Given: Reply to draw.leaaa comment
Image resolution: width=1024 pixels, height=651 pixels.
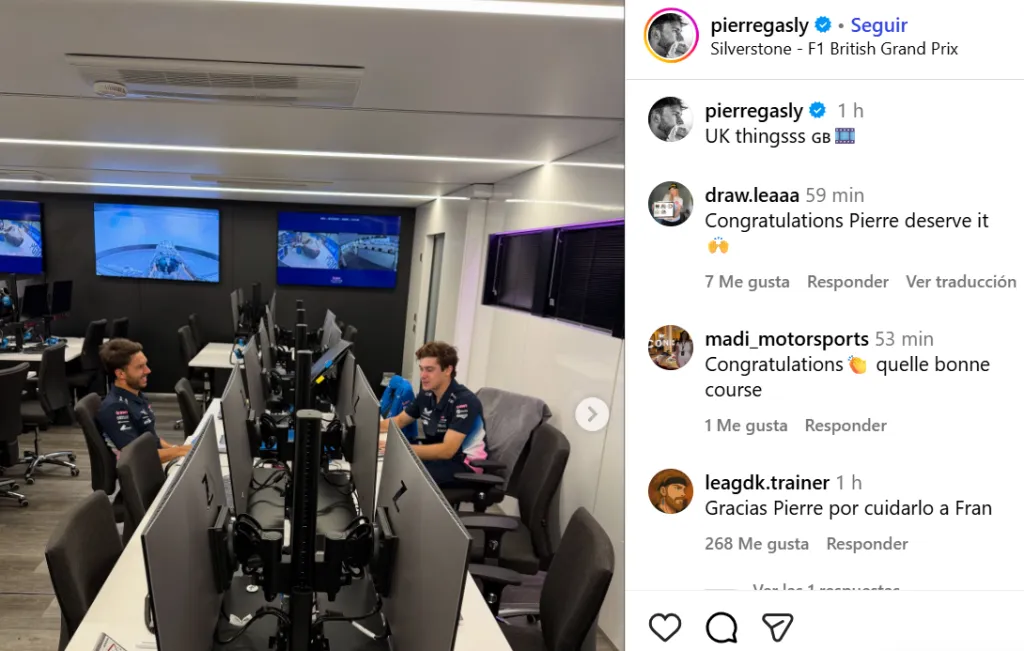Looking at the screenshot, I should 848,281.
